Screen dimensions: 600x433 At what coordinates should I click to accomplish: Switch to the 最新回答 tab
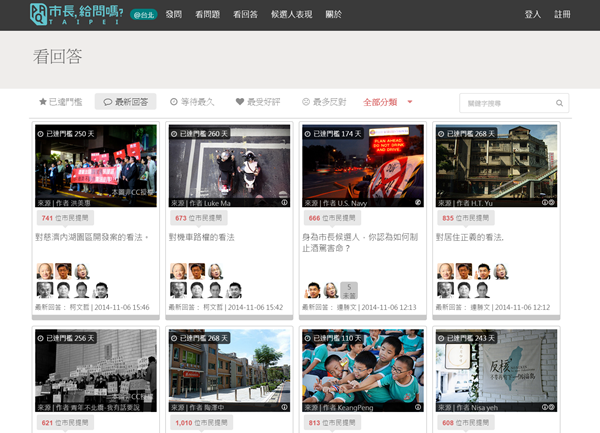[125, 102]
